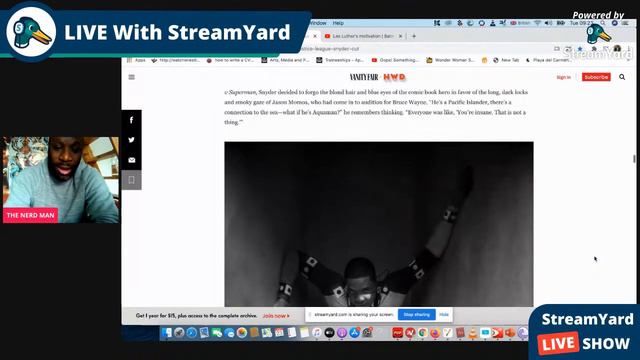
Task: Open PowerPoint from the dock
Action: point(510,333)
